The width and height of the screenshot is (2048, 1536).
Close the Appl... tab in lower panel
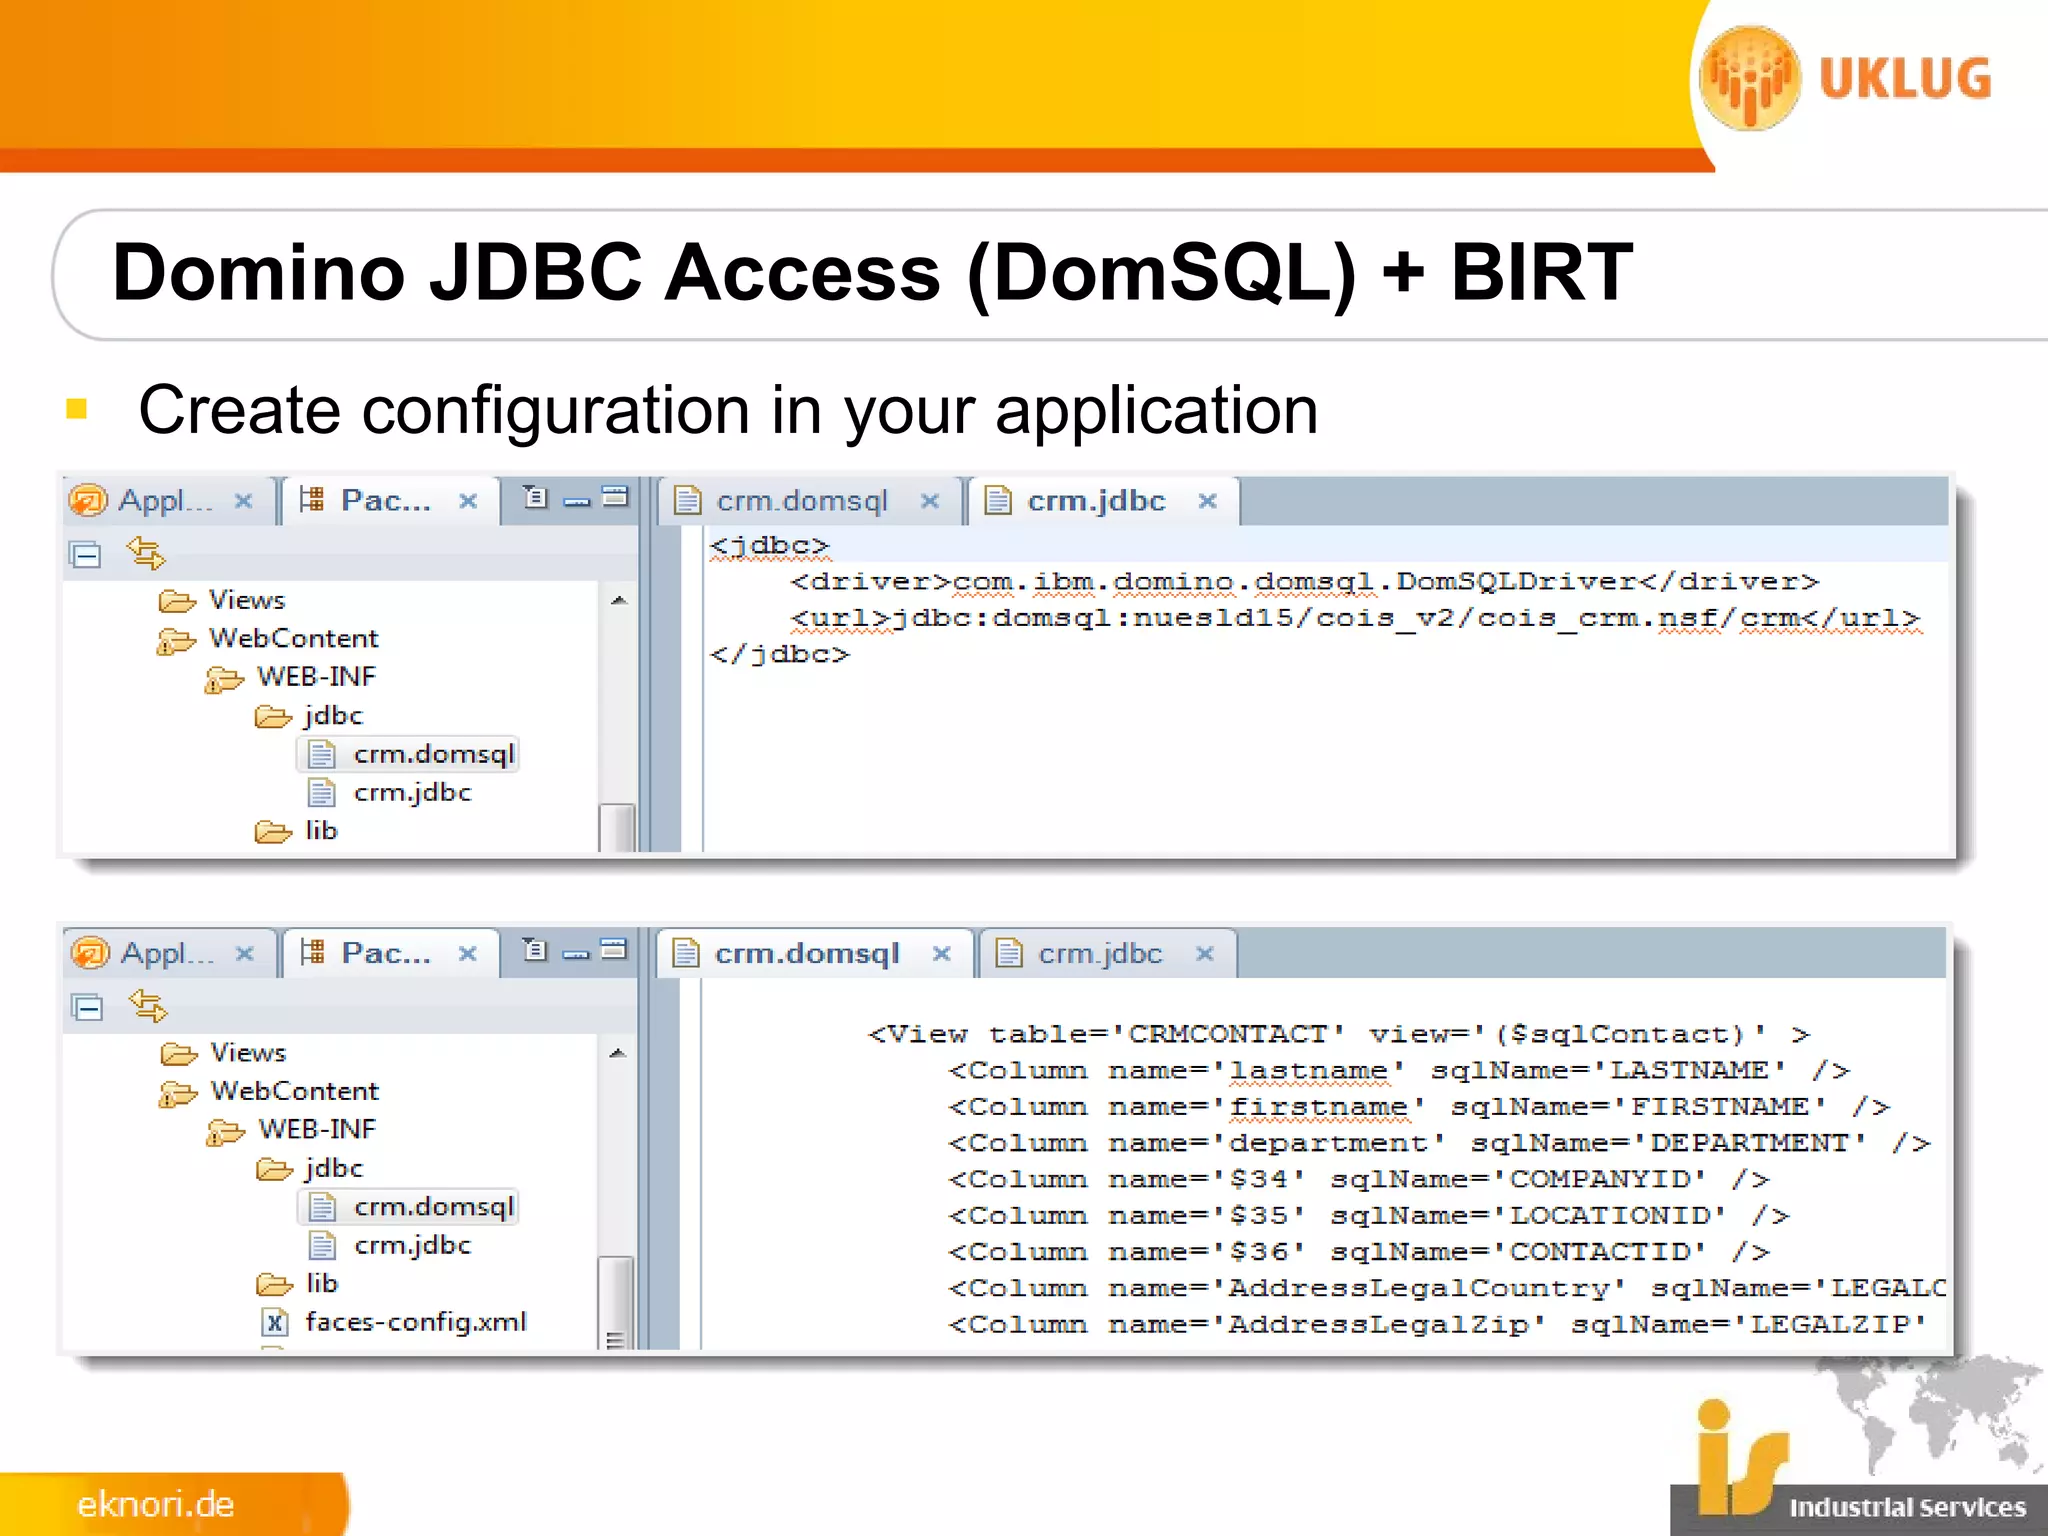244,954
